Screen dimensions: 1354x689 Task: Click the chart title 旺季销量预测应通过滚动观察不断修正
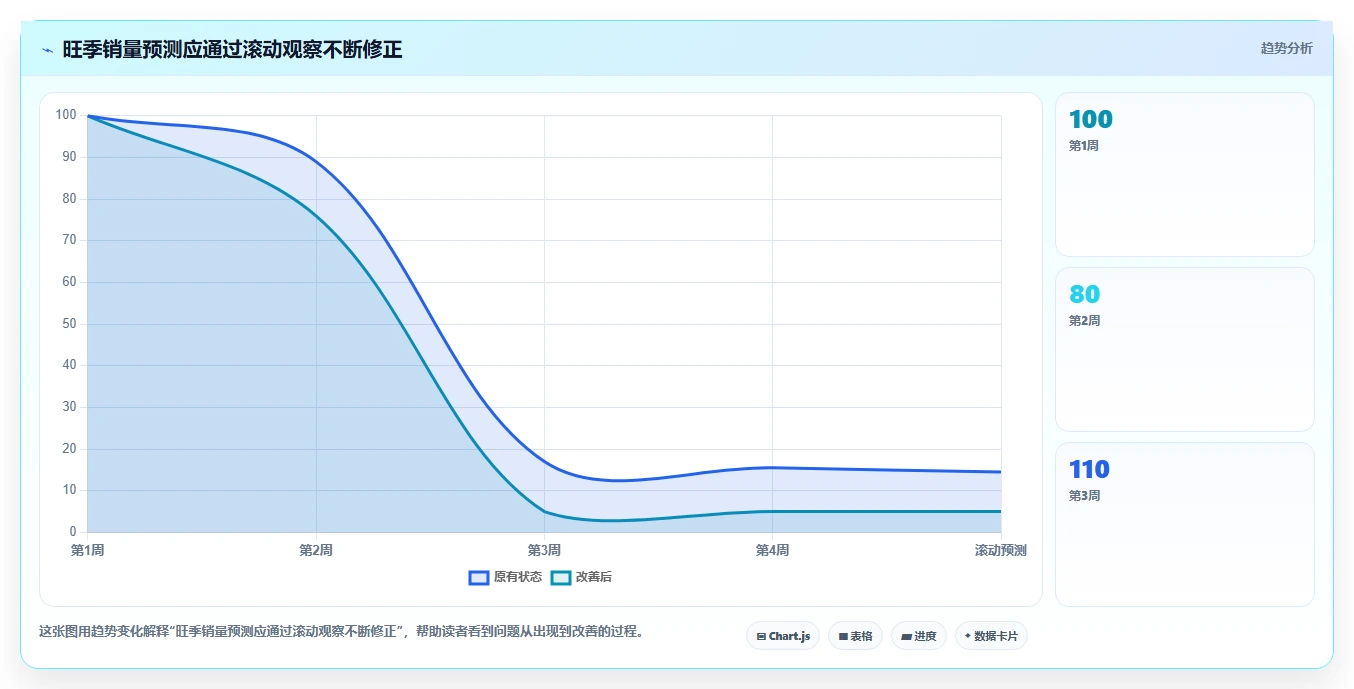pyautogui.click(x=232, y=50)
